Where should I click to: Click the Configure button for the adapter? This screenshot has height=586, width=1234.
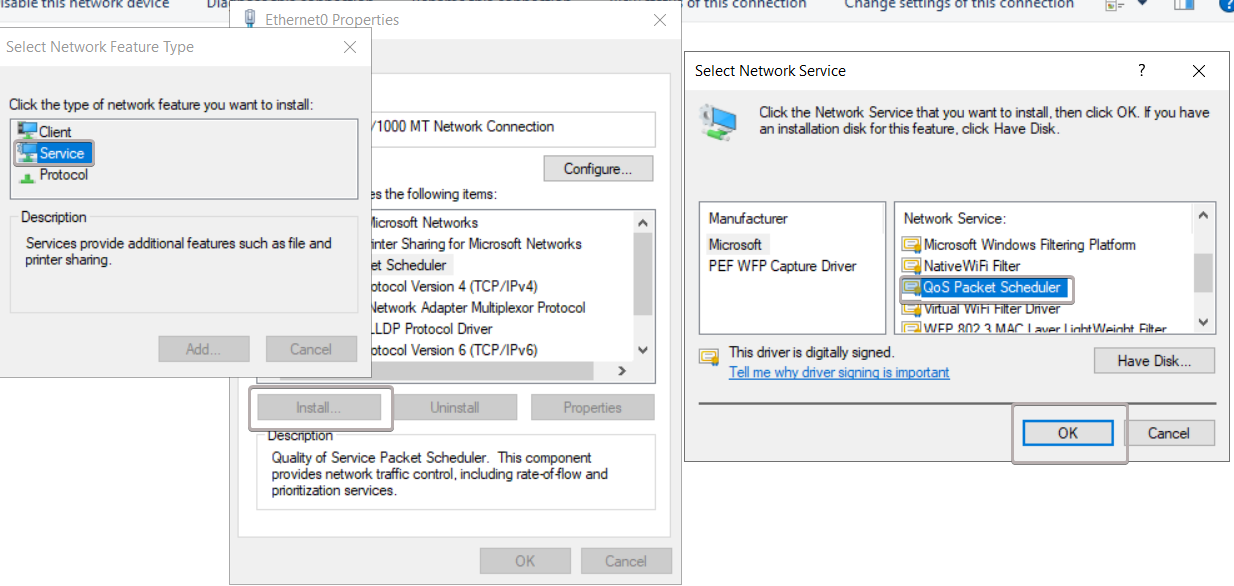click(598, 169)
